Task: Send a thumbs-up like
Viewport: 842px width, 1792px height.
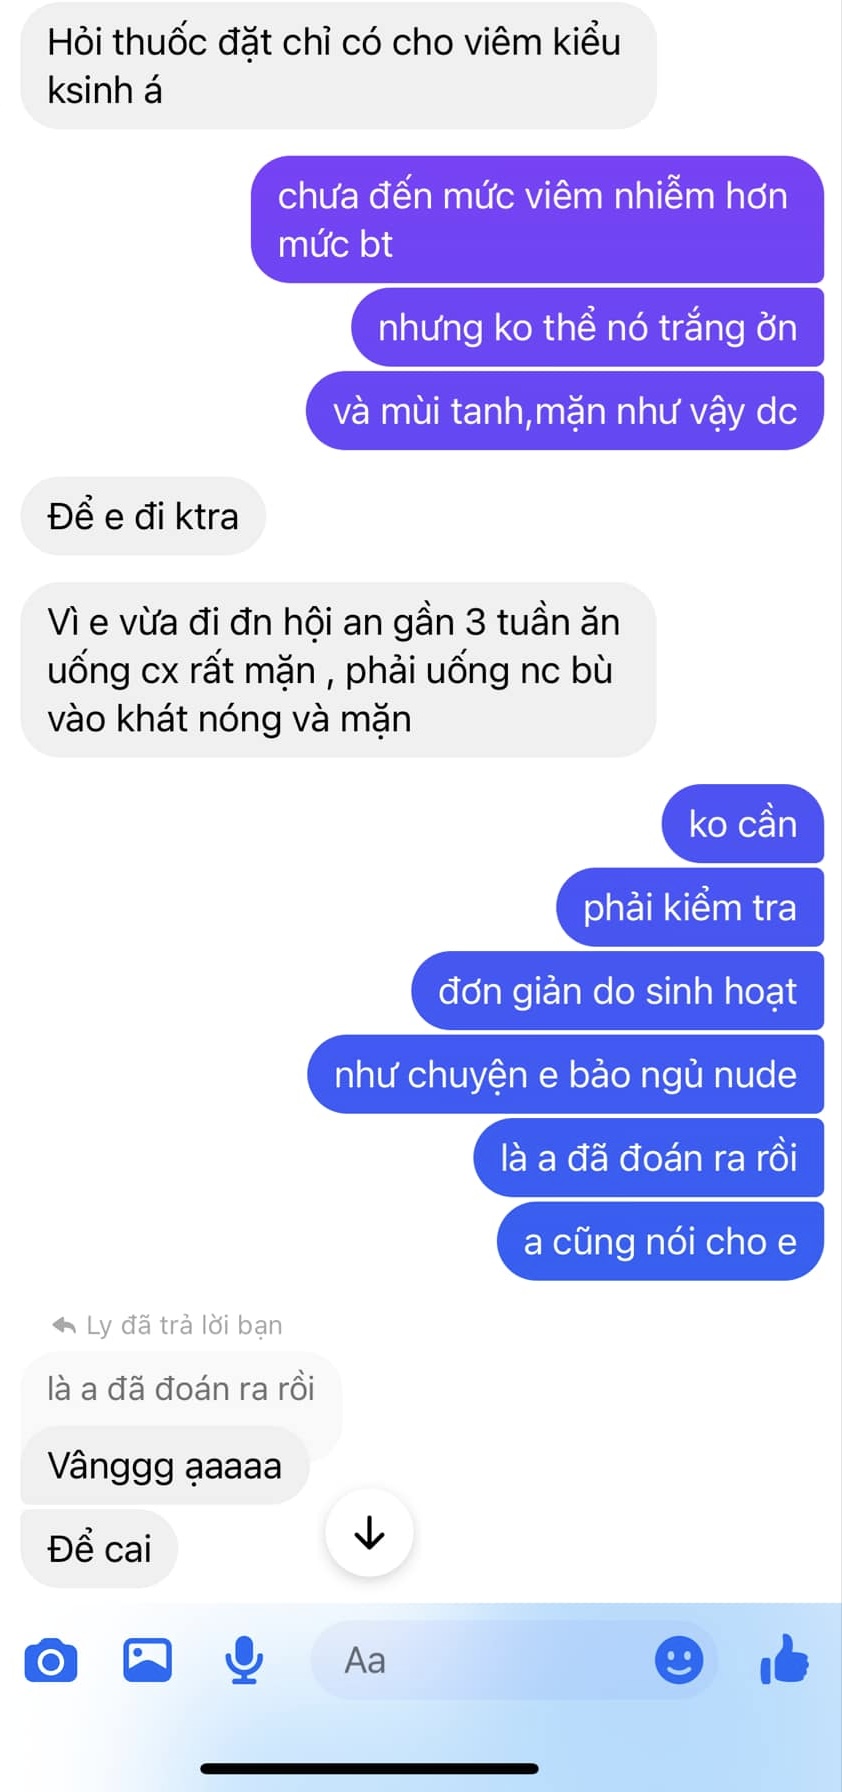Action: [785, 1659]
